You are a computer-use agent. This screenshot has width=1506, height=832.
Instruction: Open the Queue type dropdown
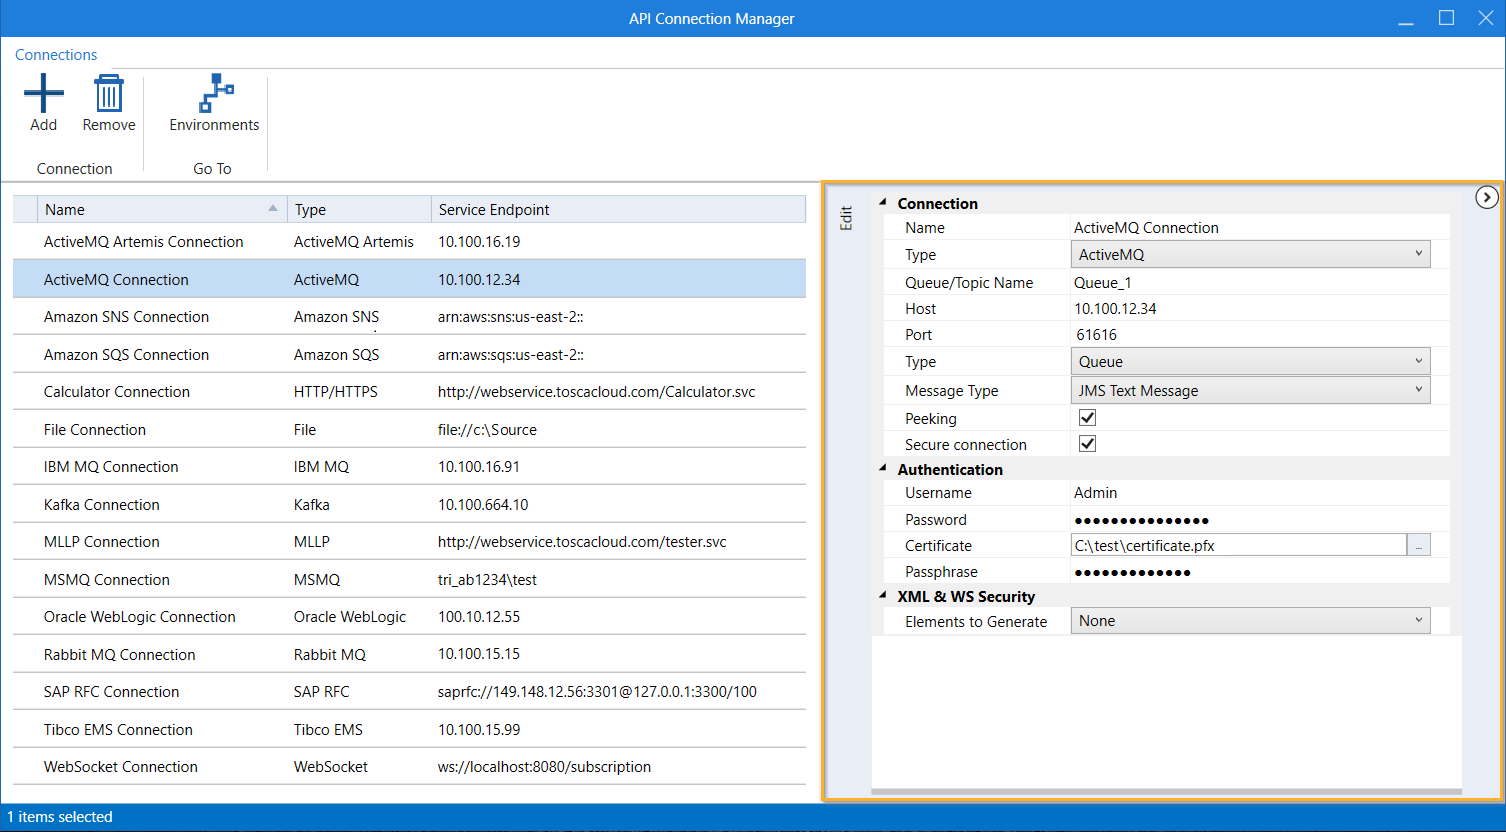point(1250,362)
